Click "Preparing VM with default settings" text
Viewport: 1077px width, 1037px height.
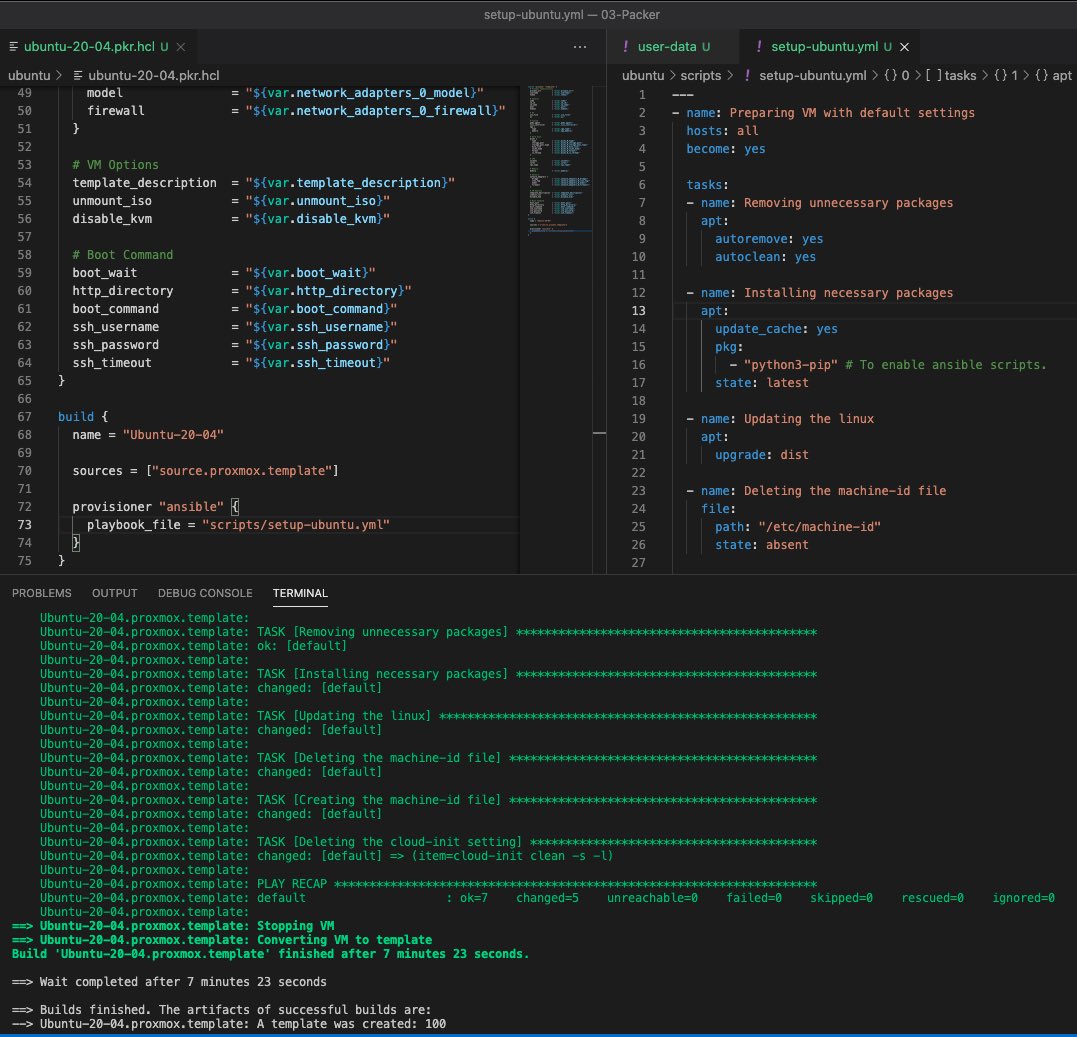click(x=852, y=113)
